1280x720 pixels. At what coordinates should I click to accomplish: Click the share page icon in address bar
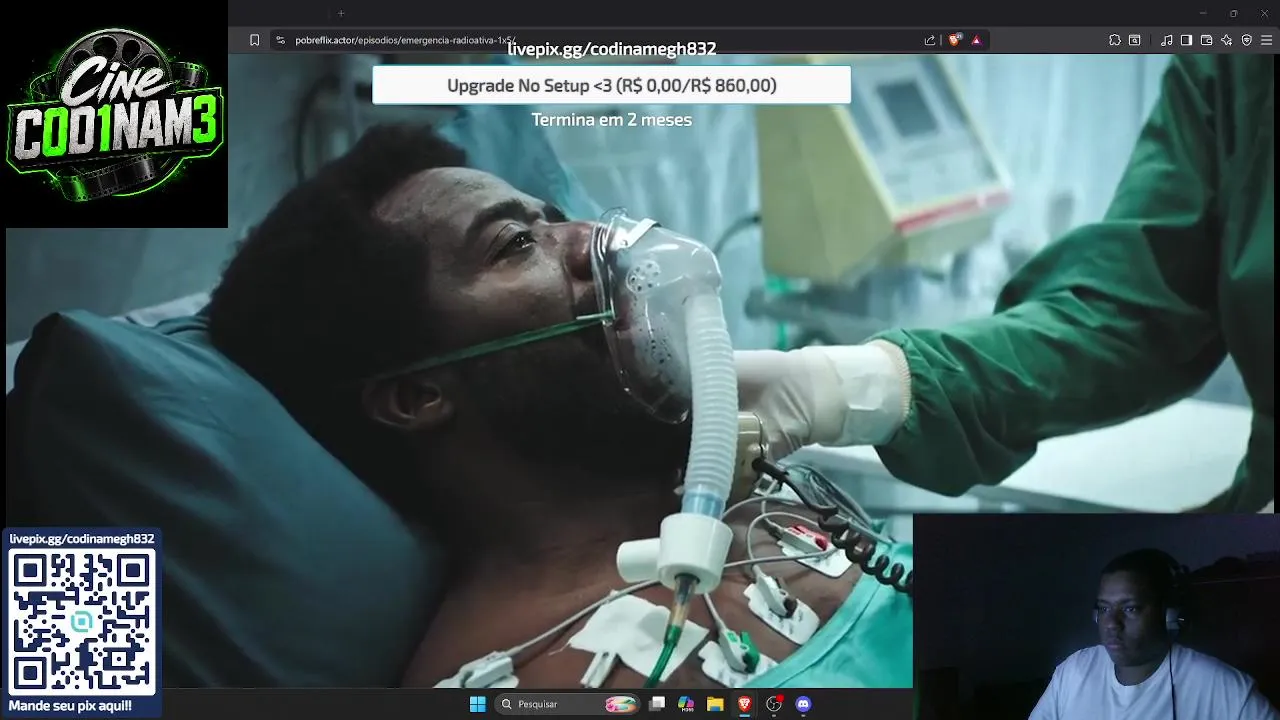(930, 40)
